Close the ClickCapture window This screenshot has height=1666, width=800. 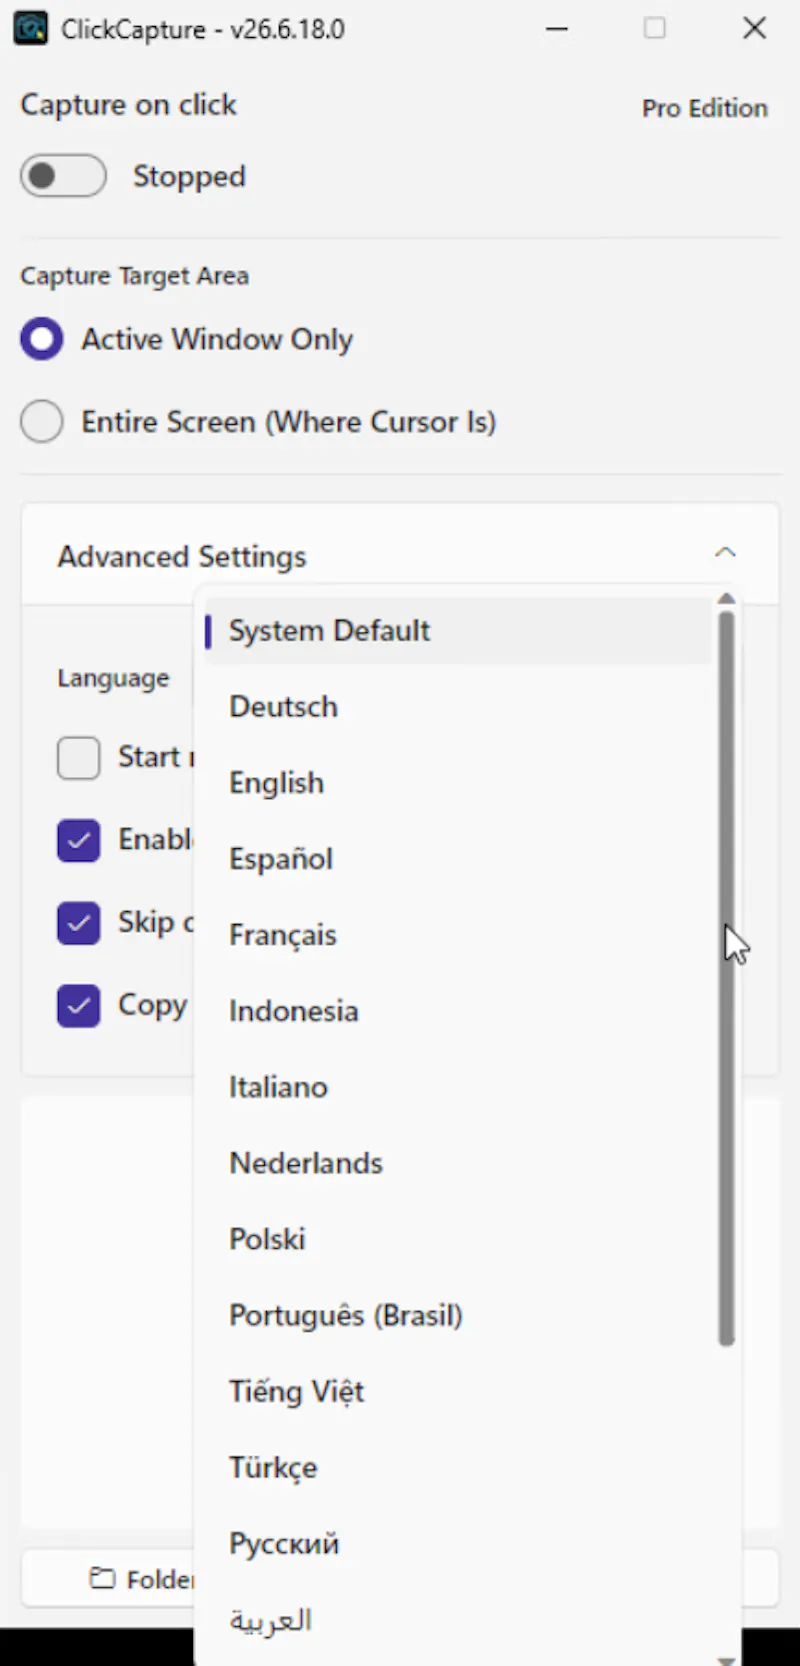point(755,28)
